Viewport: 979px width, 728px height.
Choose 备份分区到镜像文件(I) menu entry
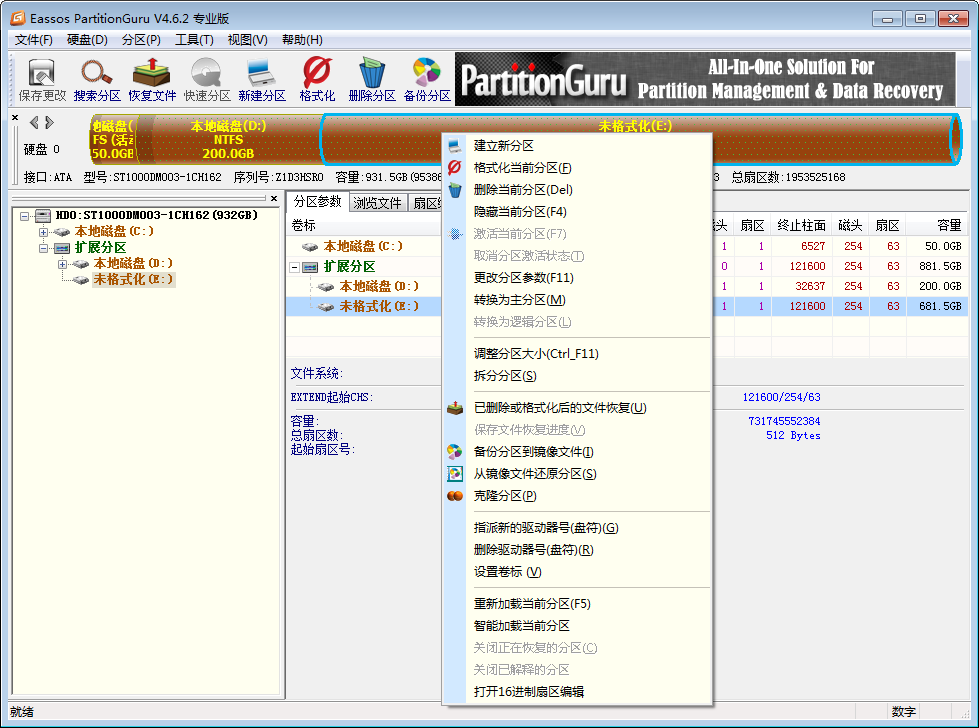577,452
